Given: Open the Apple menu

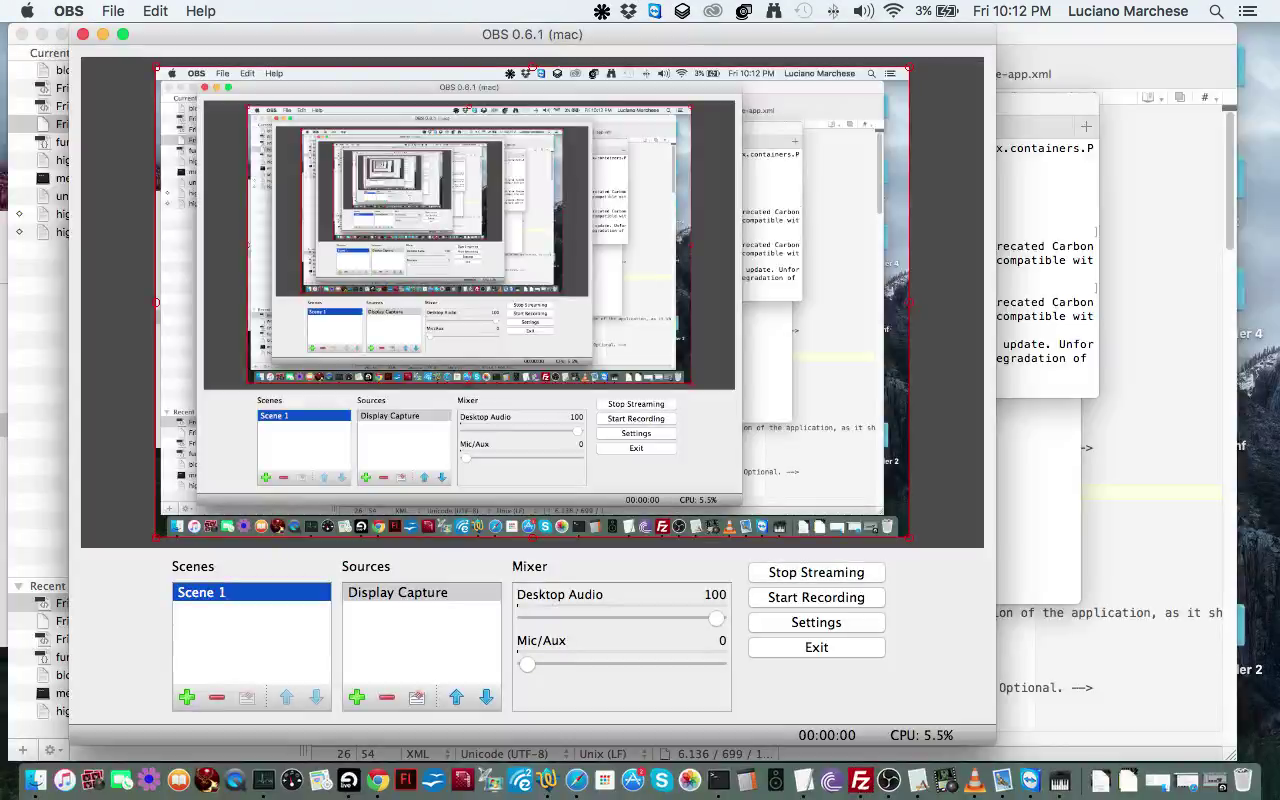Looking at the screenshot, I should coord(27,11).
